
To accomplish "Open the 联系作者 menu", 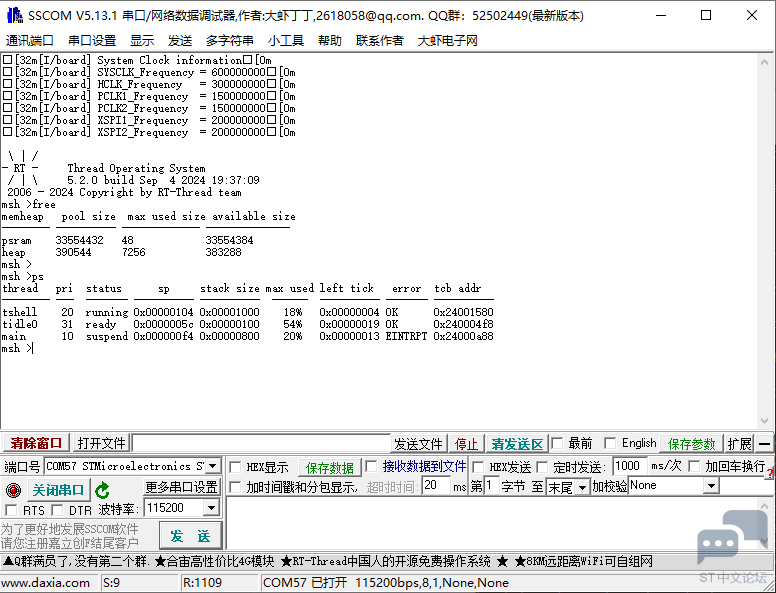I will click(380, 41).
